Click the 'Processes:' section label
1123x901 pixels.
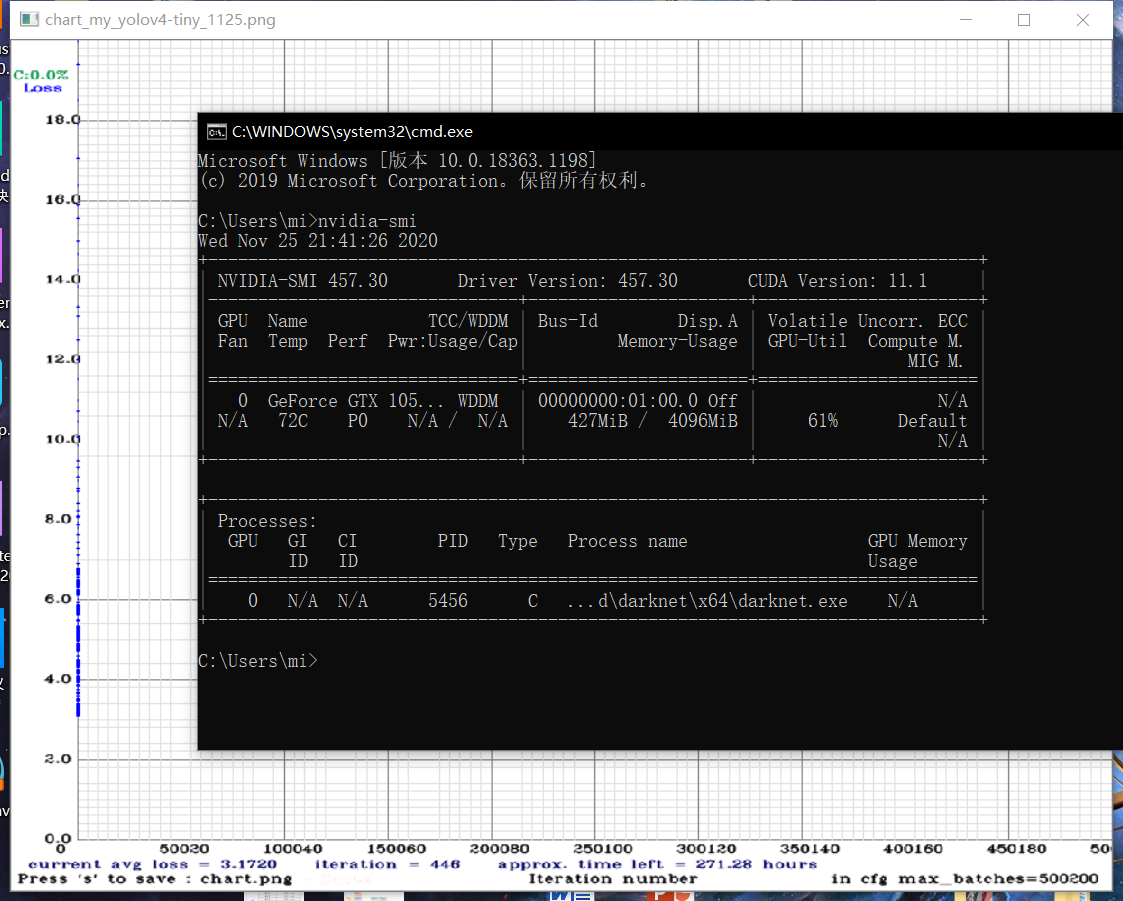[266, 521]
